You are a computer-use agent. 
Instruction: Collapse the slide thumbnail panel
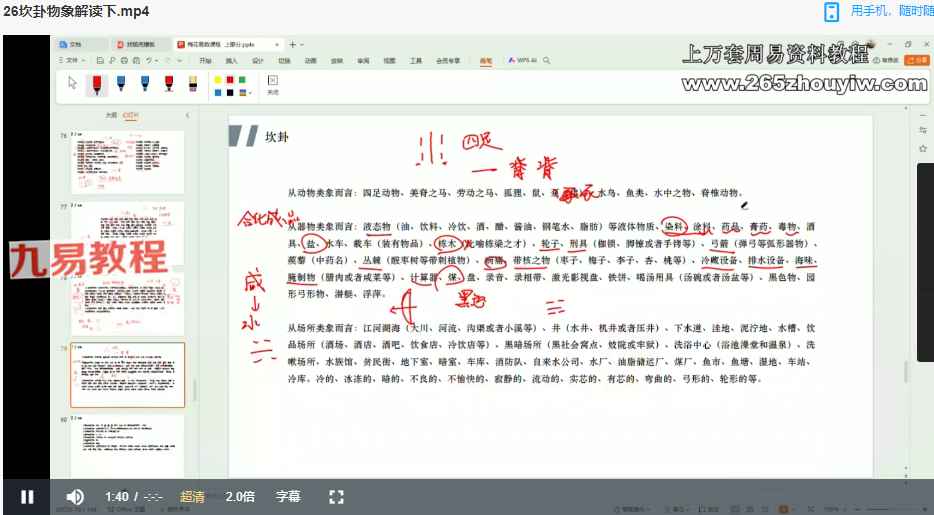[188, 116]
